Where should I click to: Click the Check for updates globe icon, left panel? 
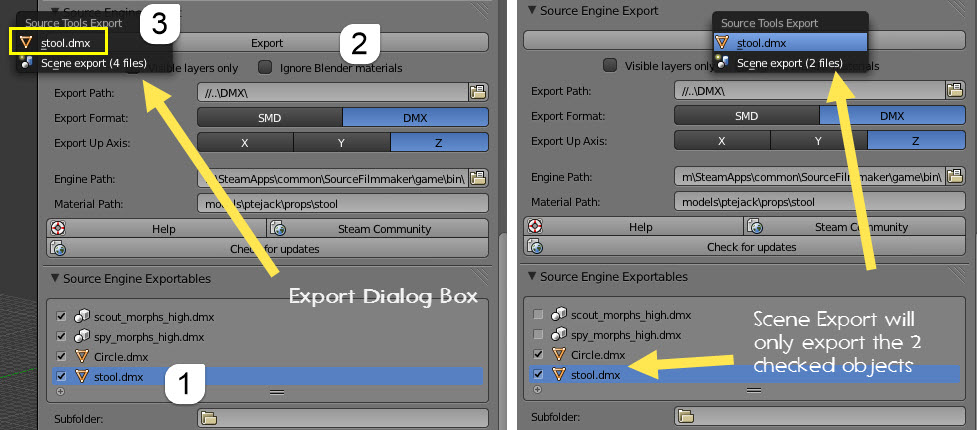(58, 249)
